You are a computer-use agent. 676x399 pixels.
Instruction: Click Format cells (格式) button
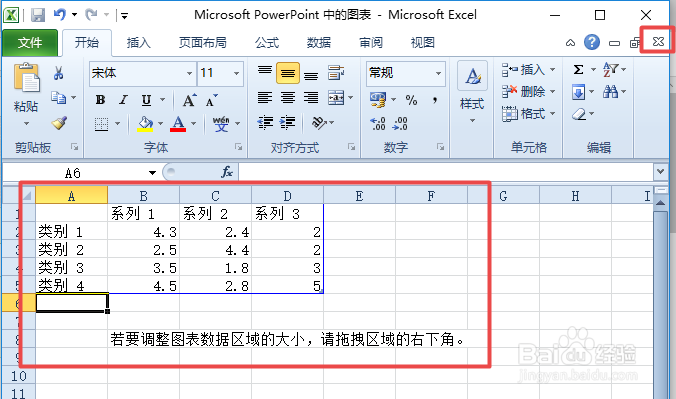pyautogui.click(x=528, y=114)
